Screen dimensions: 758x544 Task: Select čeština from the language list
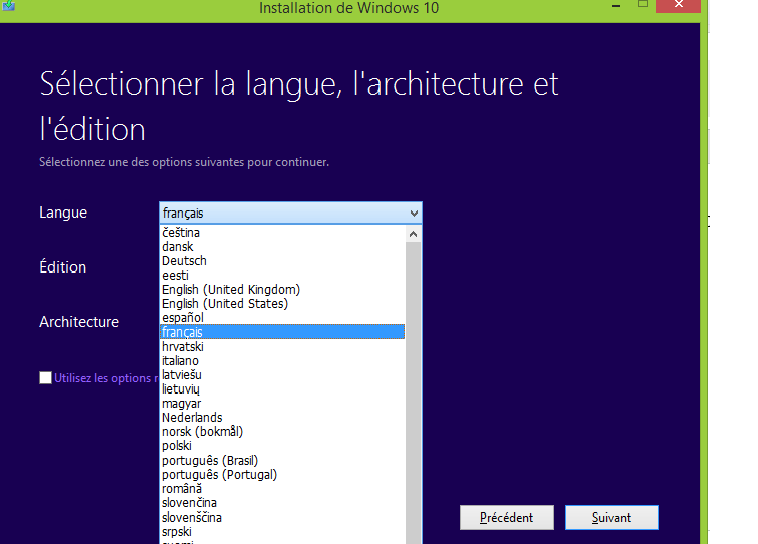(x=282, y=233)
